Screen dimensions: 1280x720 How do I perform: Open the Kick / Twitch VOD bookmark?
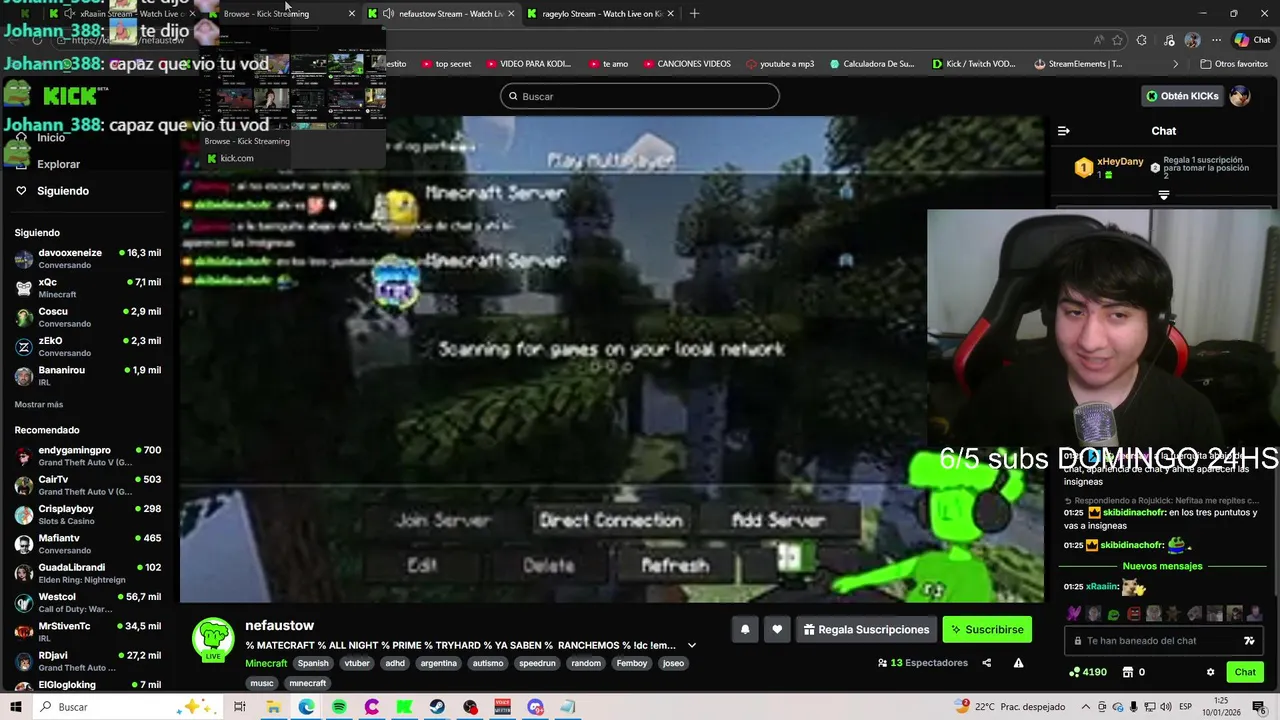pos(973,64)
